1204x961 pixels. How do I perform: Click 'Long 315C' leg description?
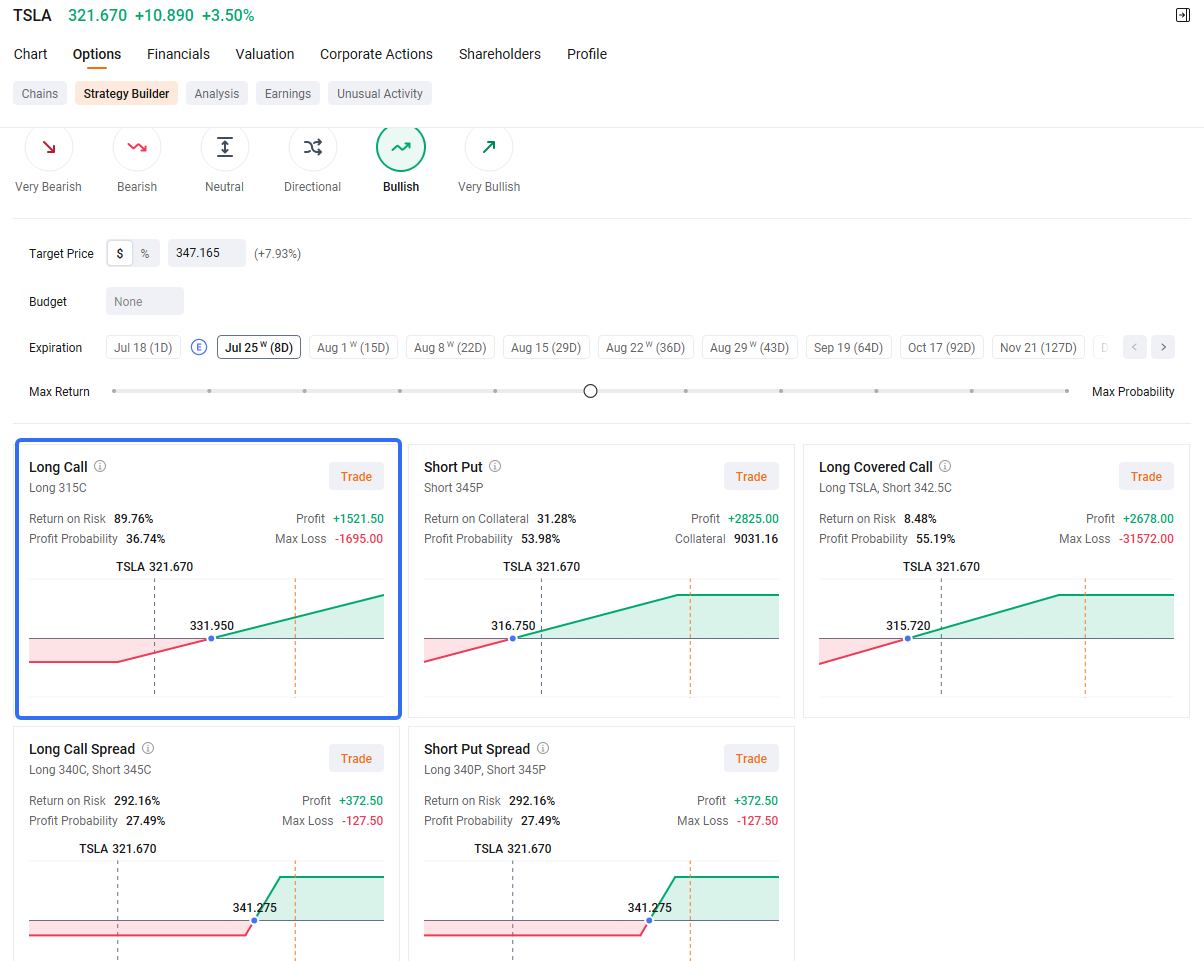click(x=58, y=488)
